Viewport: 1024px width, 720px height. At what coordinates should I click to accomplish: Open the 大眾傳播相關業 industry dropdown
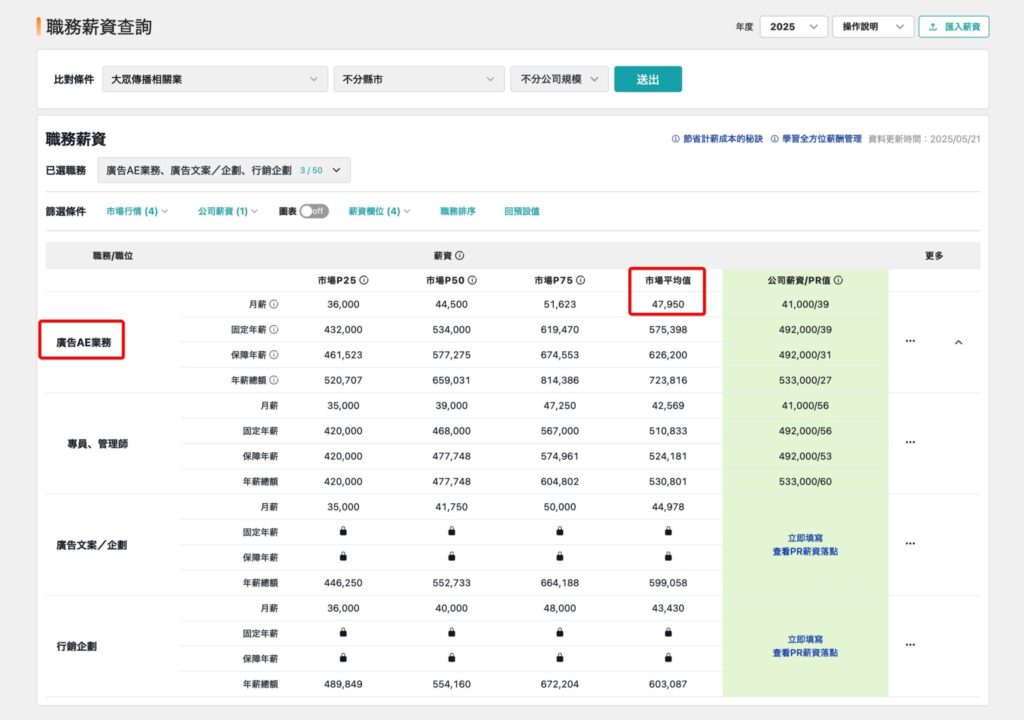click(x=215, y=79)
